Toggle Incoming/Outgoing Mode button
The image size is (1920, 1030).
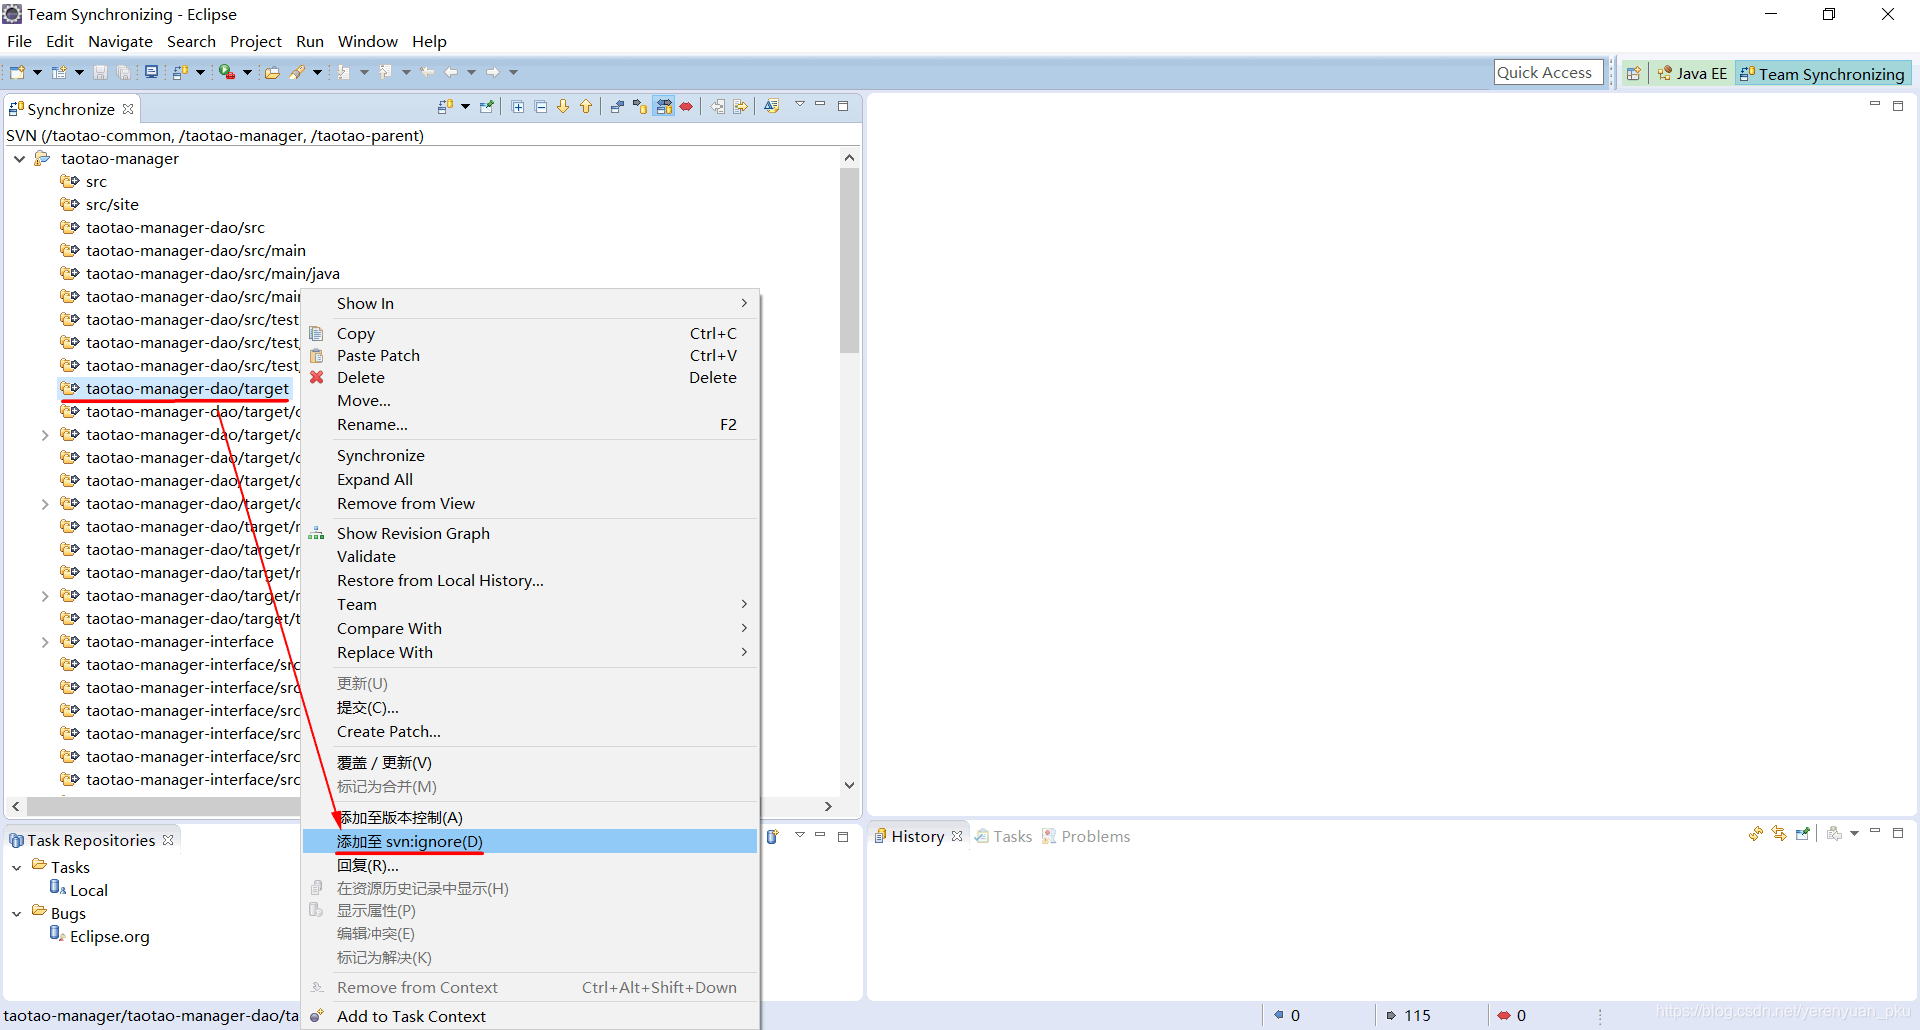pyautogui.click(x=664, y=106)
